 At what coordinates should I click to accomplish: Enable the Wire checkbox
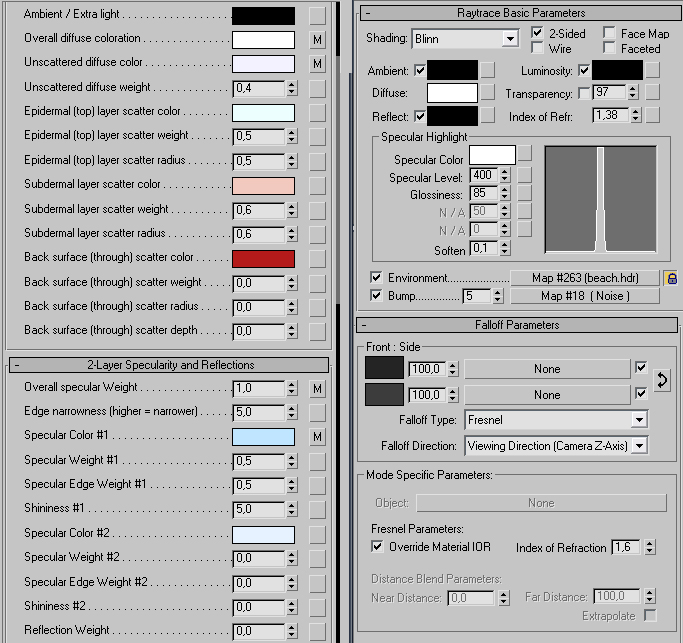point(537,48)
